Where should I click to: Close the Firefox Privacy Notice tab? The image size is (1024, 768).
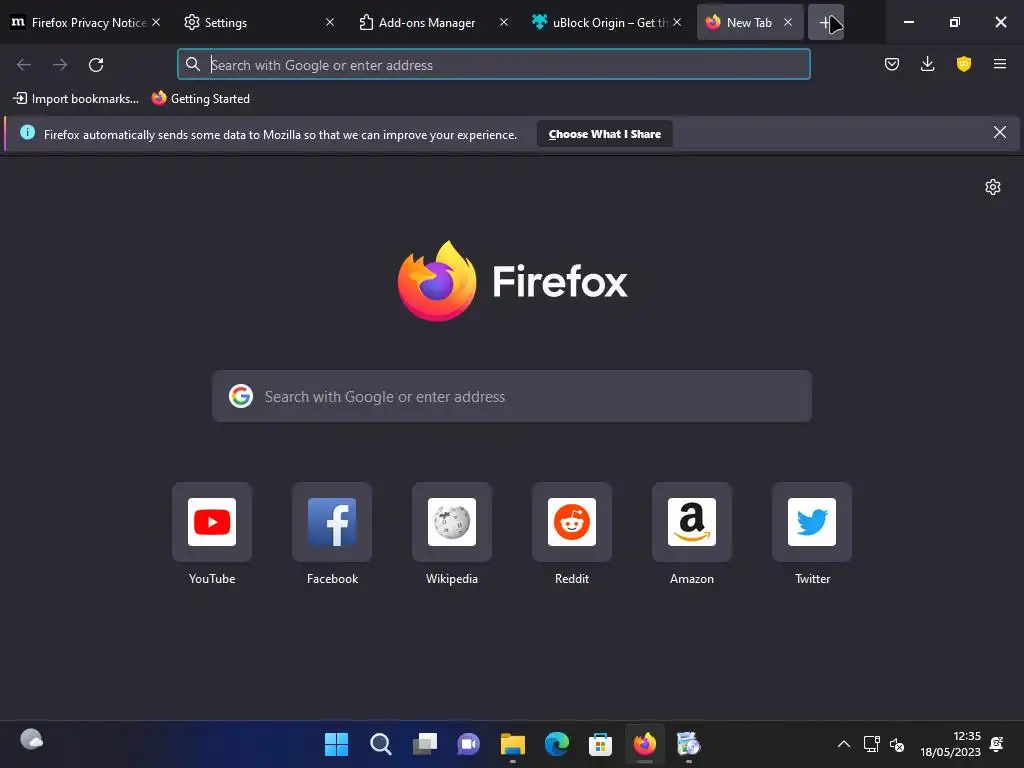(x=156, y=22)
